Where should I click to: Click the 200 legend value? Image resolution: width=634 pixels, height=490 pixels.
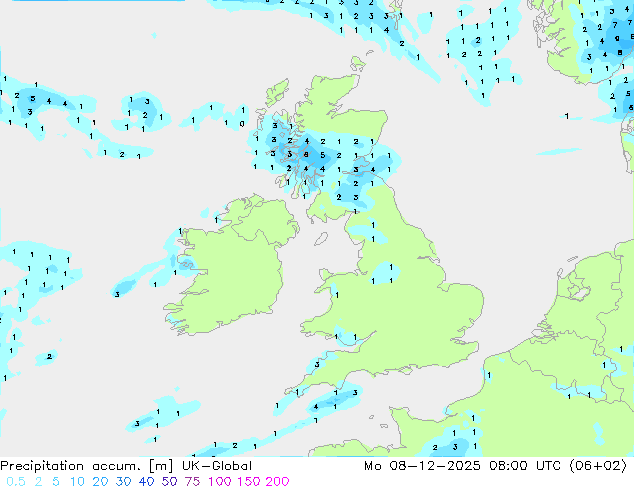pos(277,482)
